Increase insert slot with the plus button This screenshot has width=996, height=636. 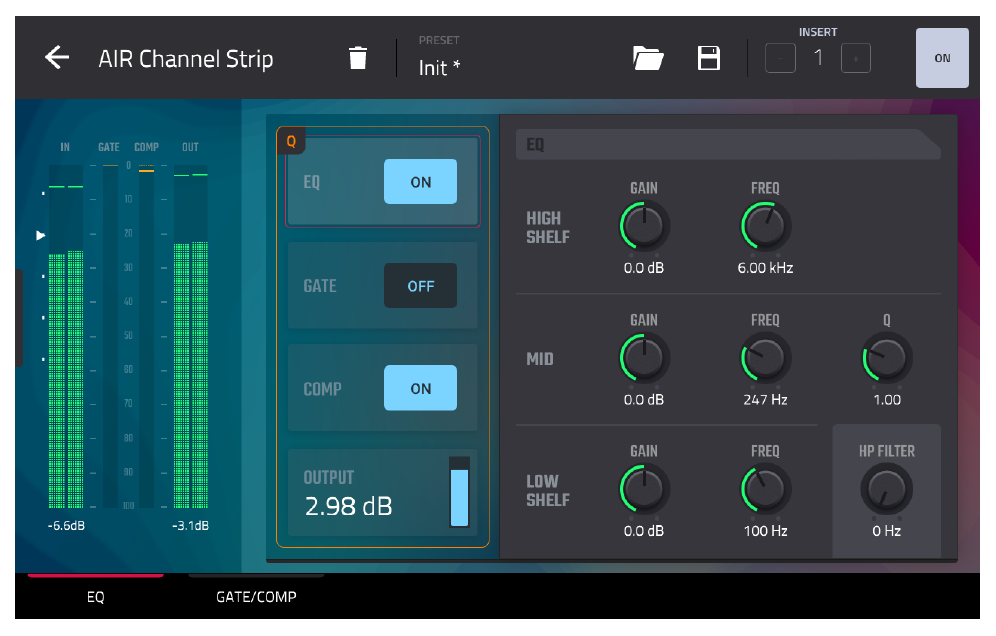(856, 58)
